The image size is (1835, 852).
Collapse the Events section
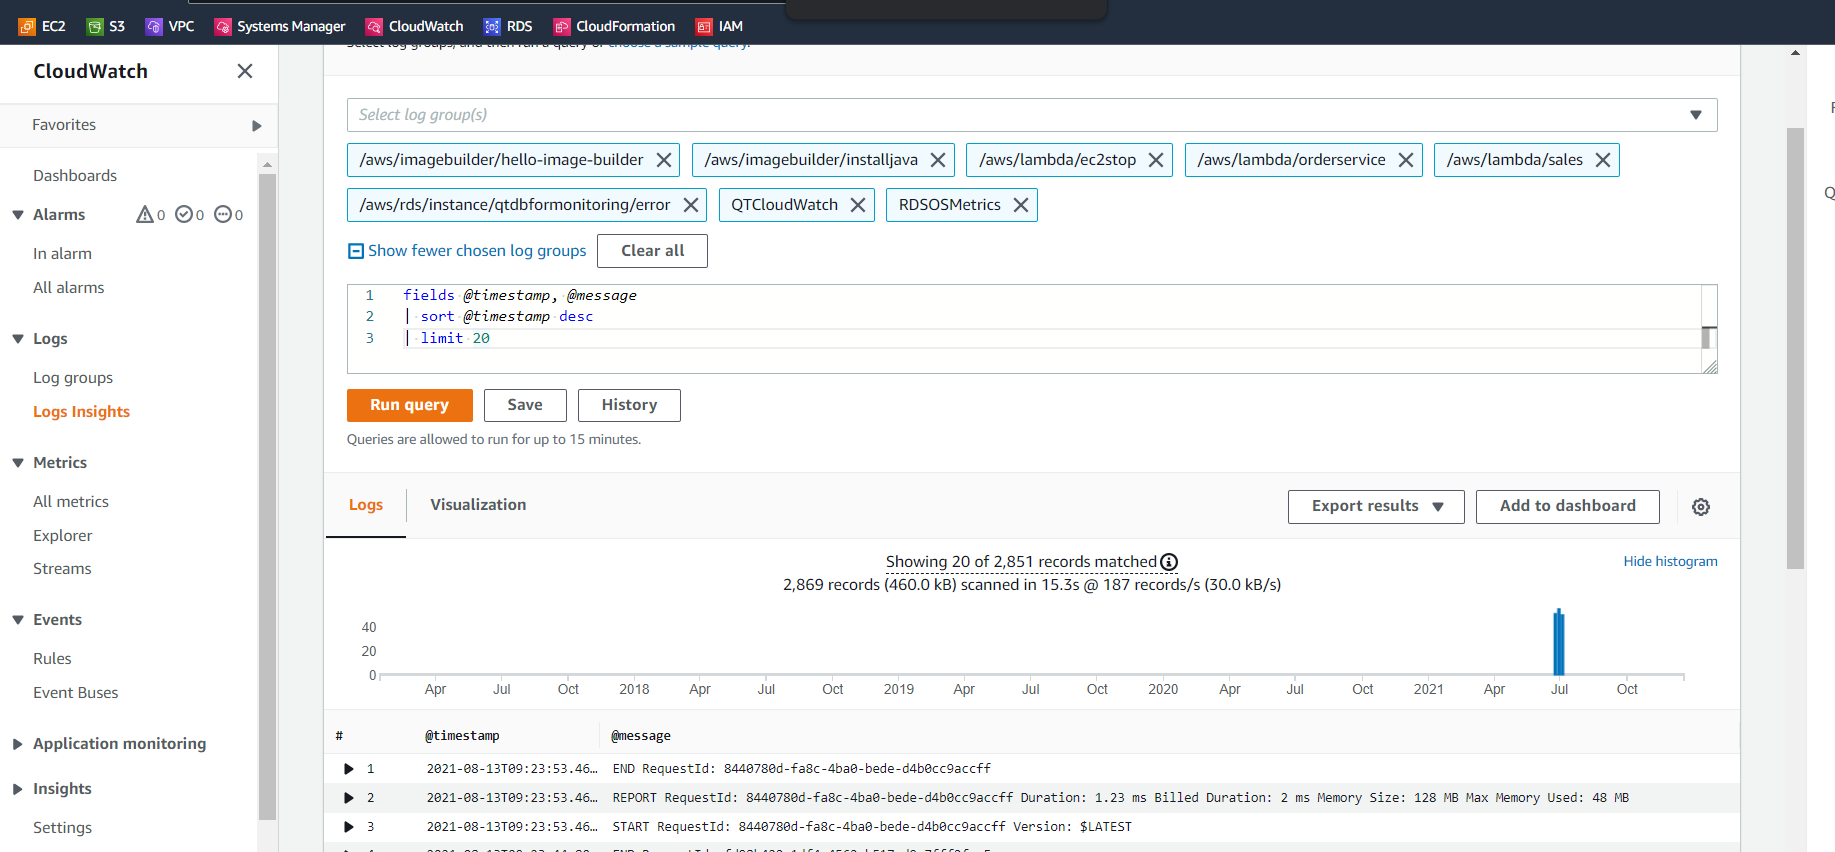[18, 620]
